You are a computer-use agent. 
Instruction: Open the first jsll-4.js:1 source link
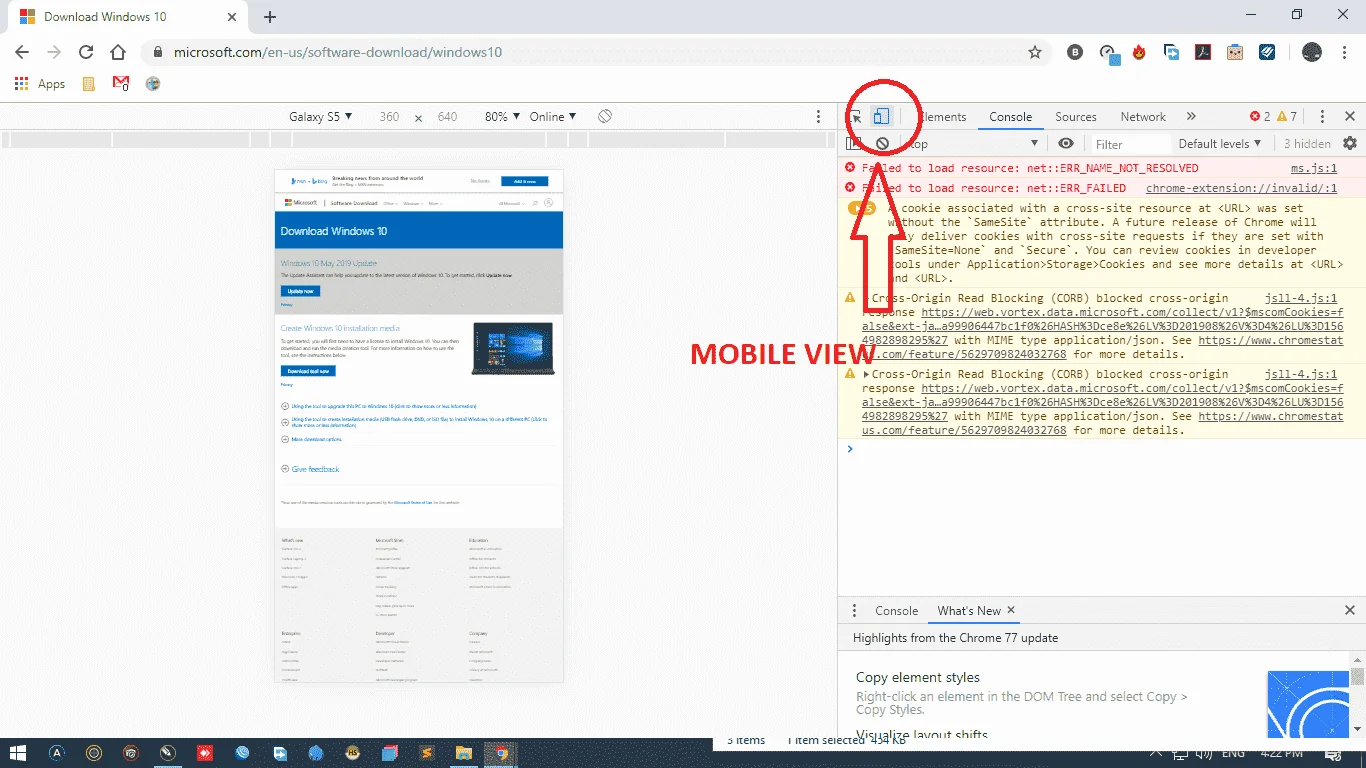pyautogui.click(x=1301, y=298)
